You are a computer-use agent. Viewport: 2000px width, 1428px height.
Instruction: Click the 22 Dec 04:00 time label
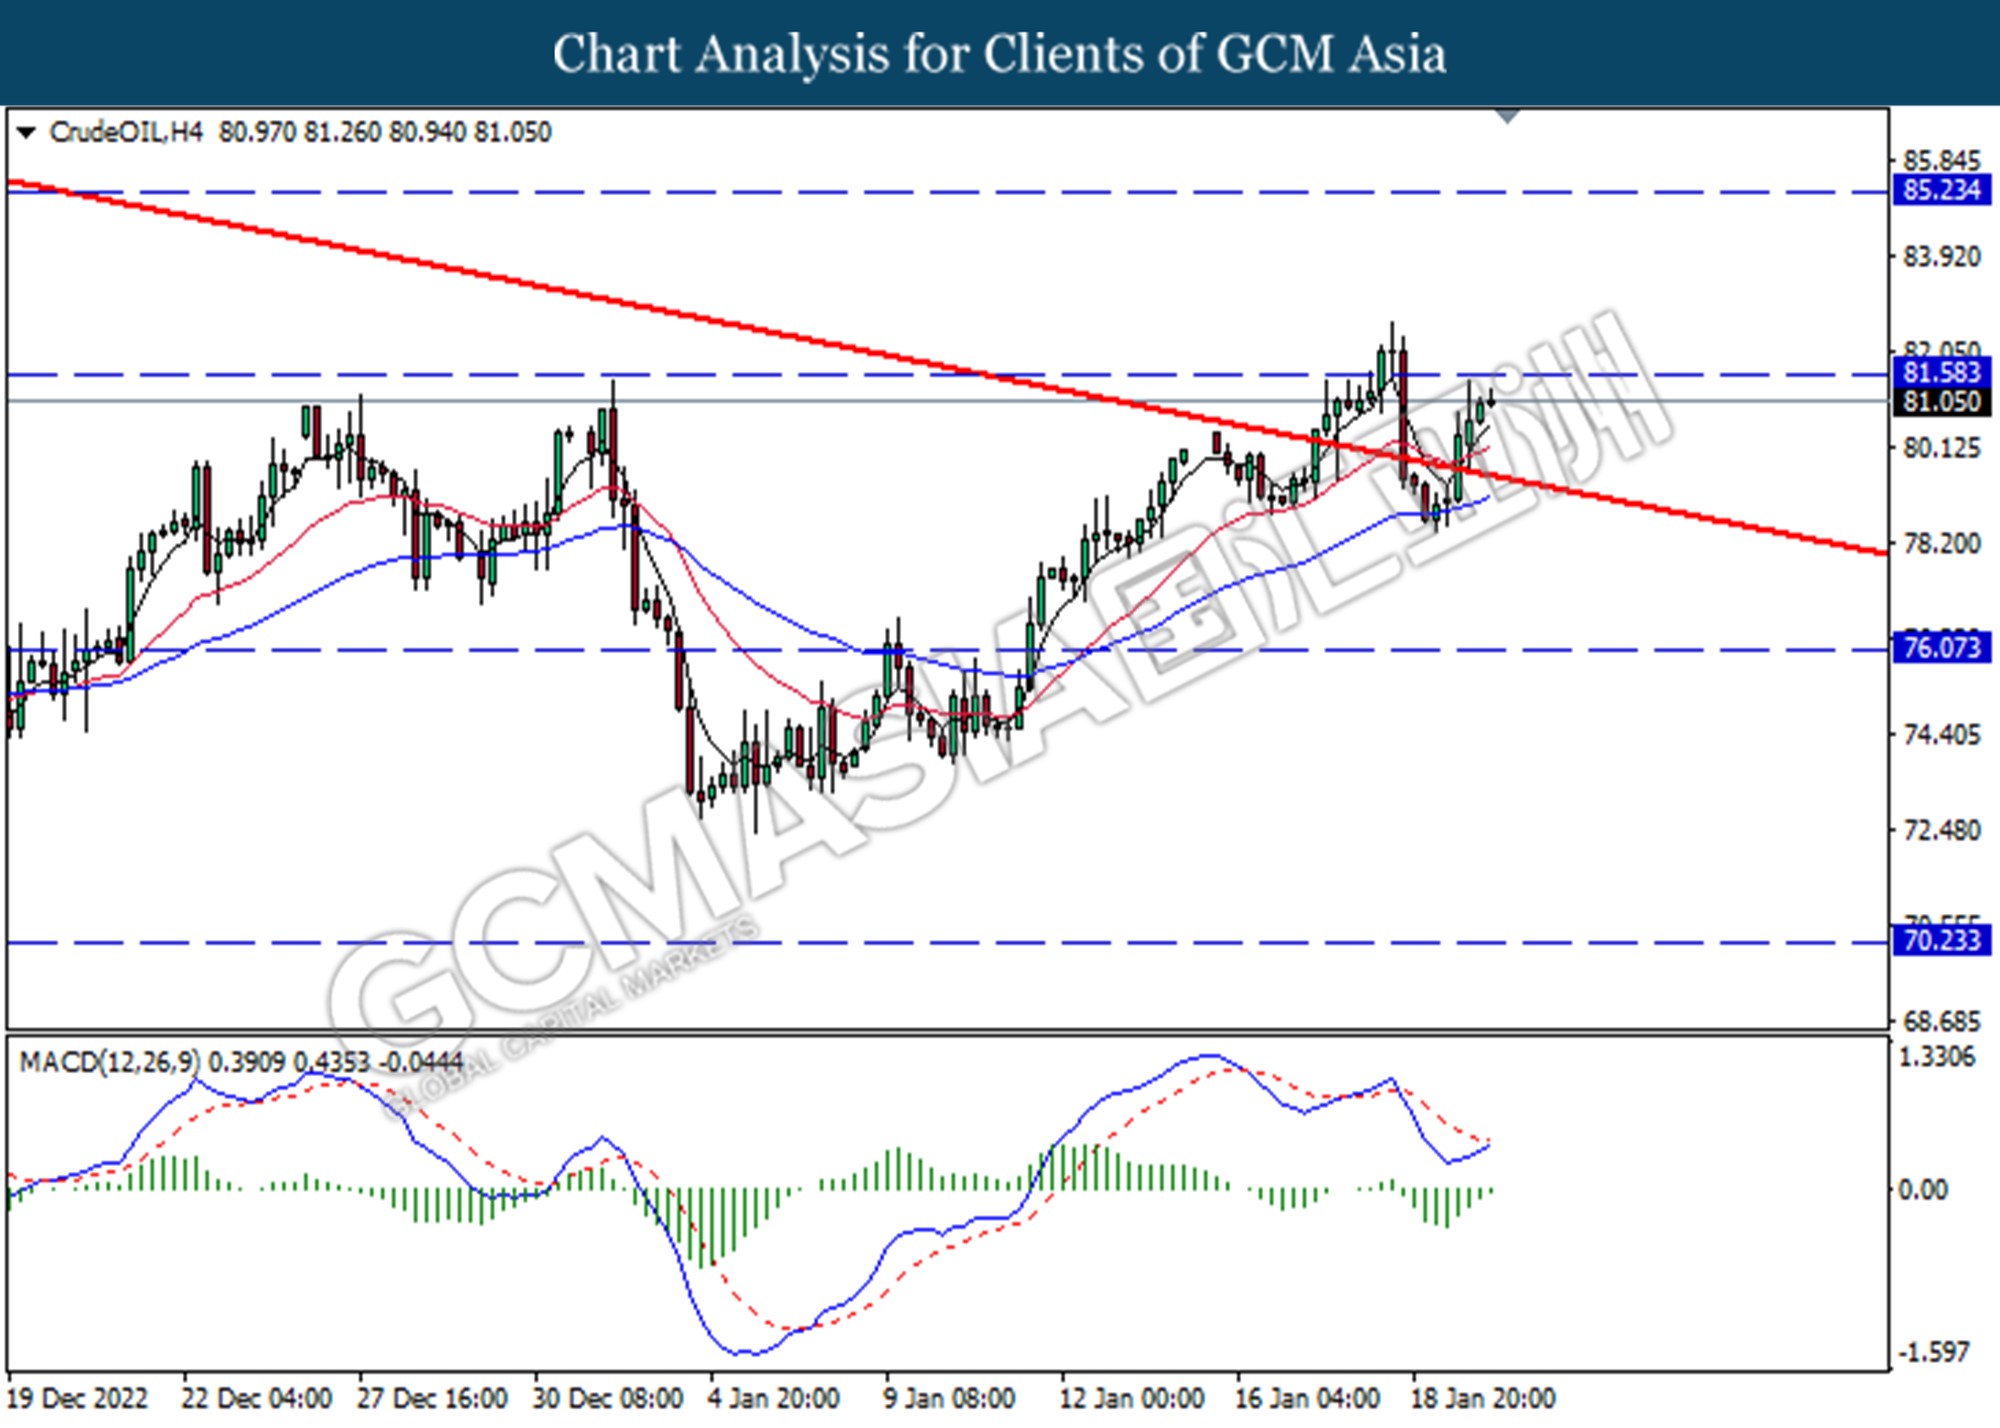(x=257, y=1398)
